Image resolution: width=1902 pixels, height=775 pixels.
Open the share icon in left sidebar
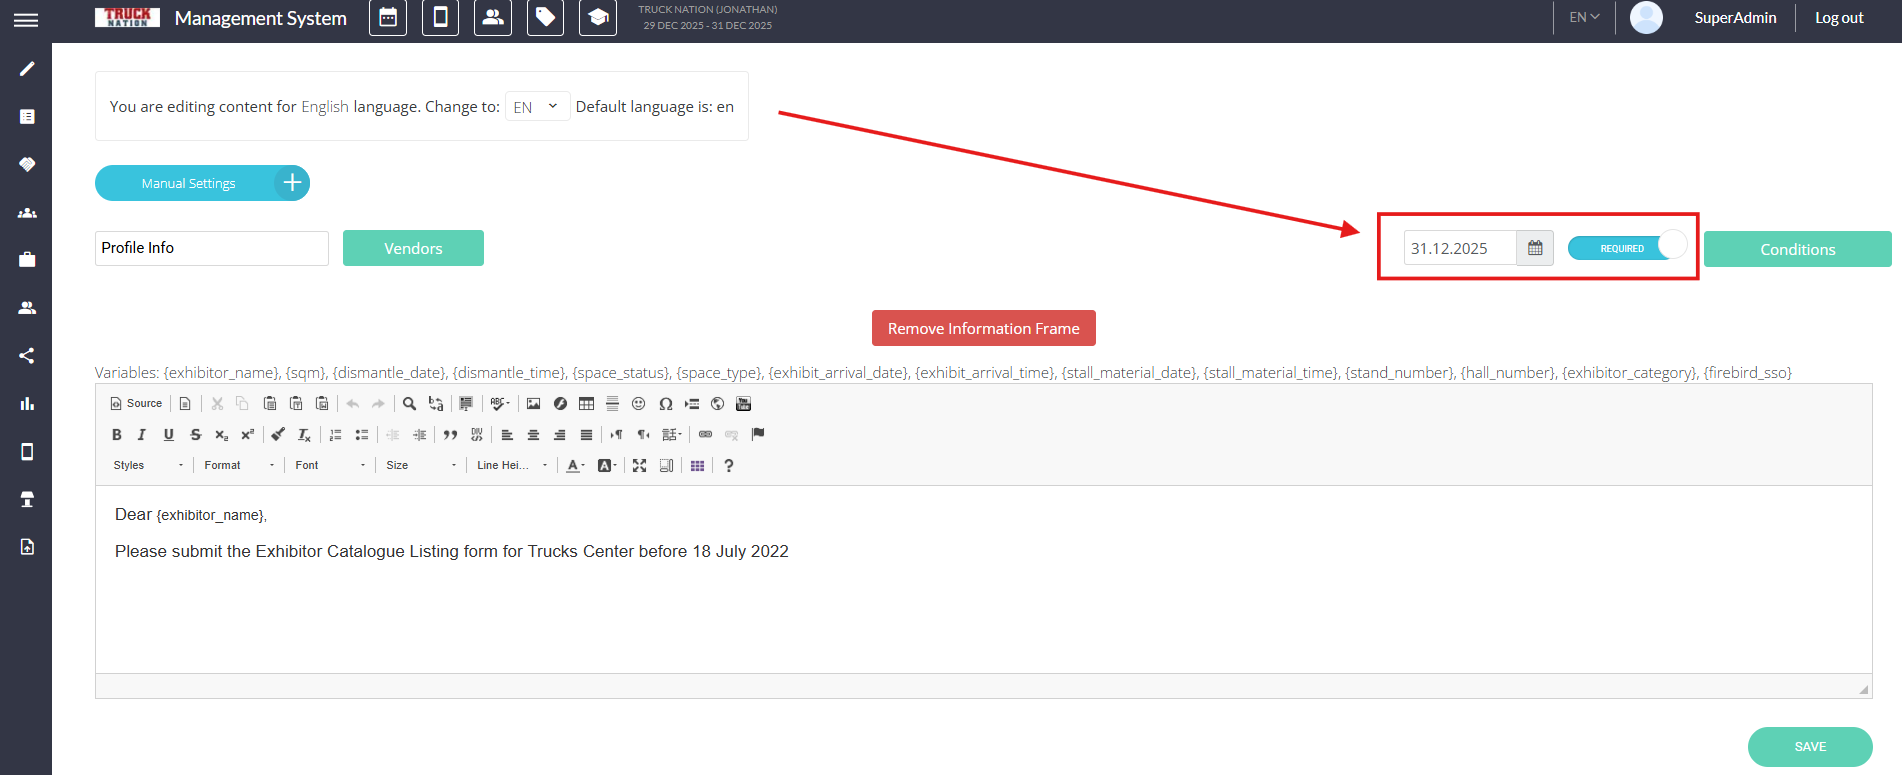tap(27, 355)
